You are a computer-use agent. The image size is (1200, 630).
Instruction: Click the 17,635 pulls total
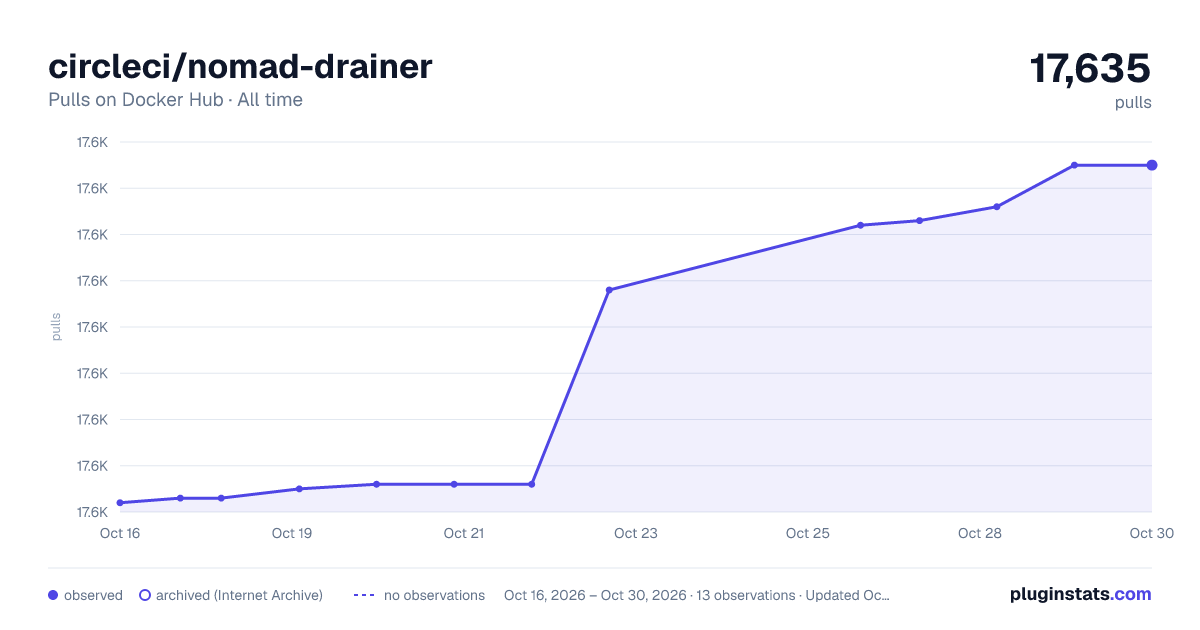[x=1090, y=69]
